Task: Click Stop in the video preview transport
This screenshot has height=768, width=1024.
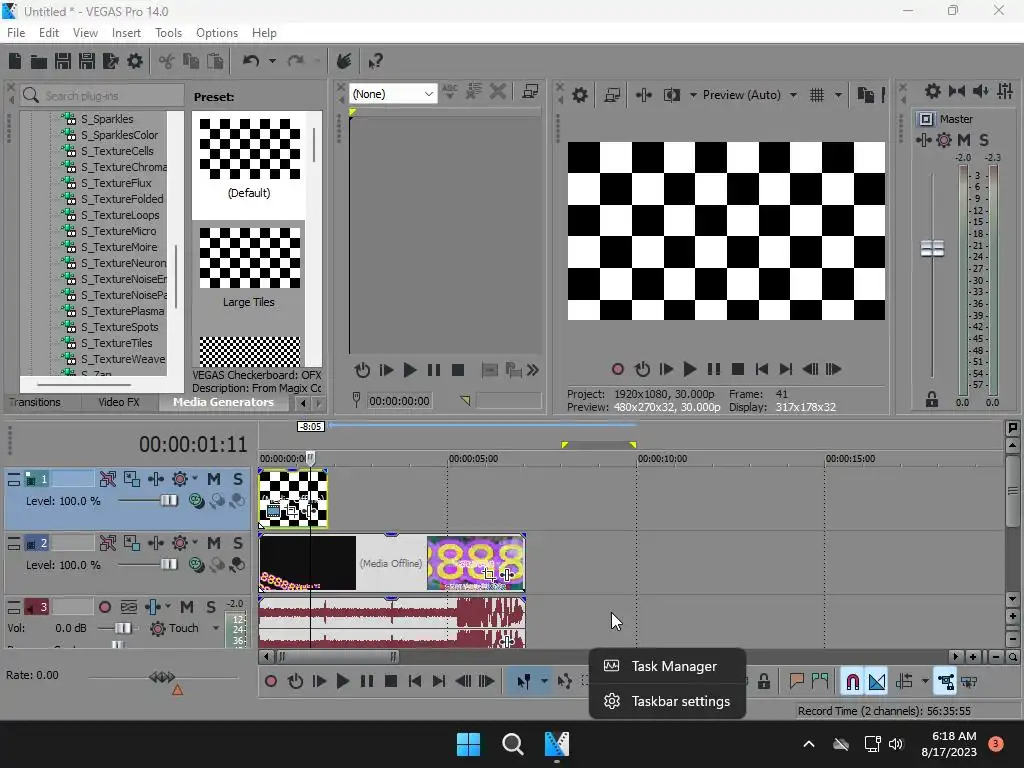Action: (738, 369)
